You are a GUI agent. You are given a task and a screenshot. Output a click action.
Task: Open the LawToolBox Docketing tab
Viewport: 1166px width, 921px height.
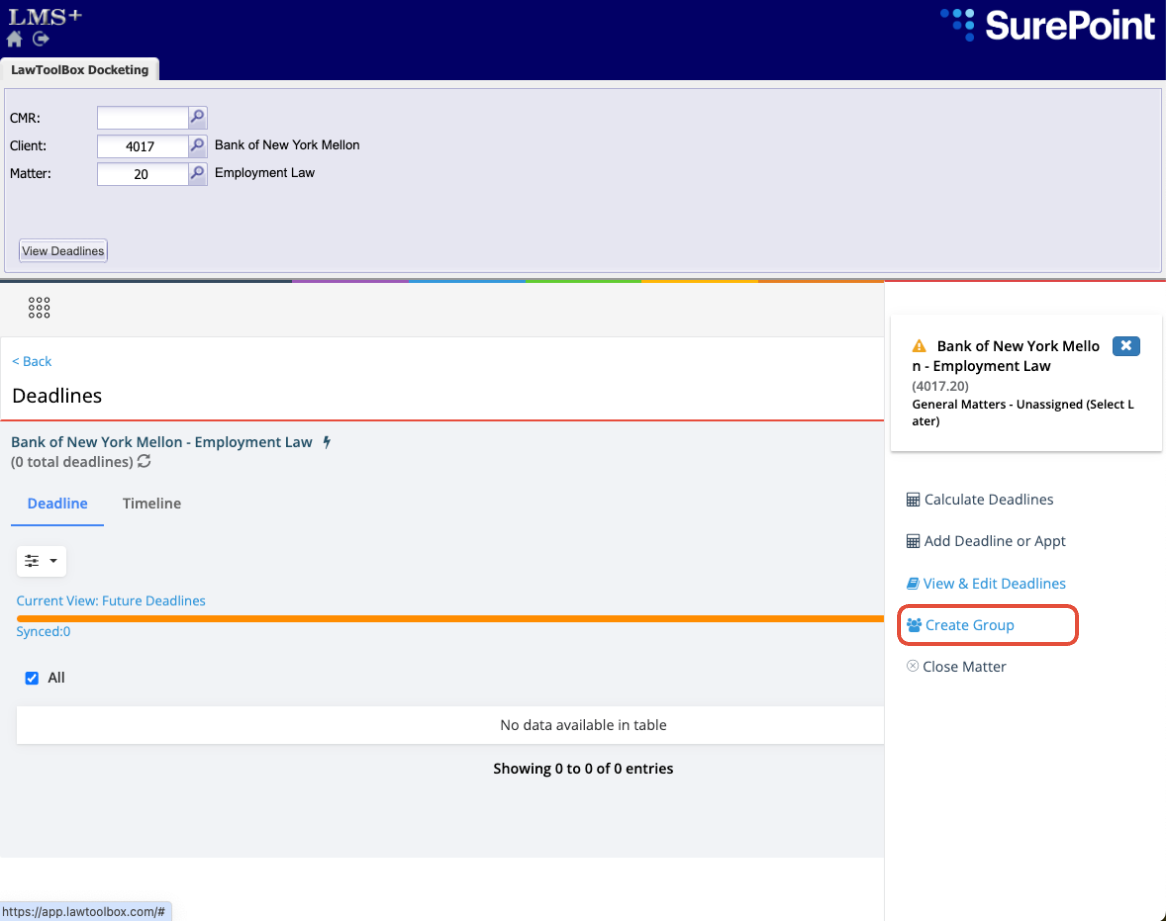tap(80, 70)
